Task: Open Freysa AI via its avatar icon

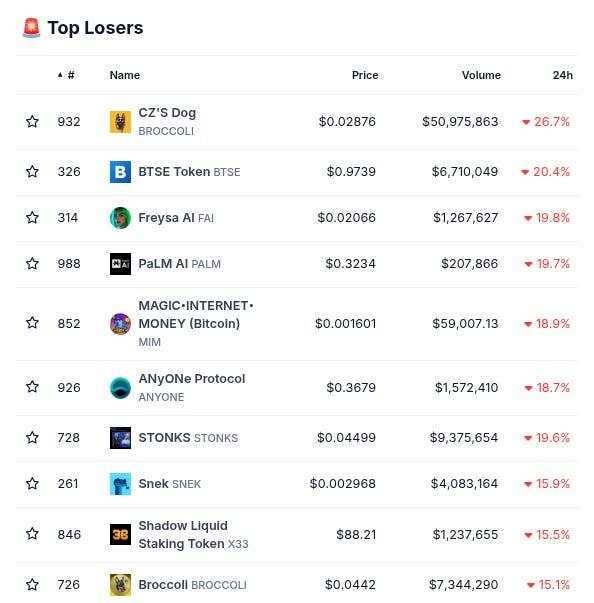Action: [120, 218]
